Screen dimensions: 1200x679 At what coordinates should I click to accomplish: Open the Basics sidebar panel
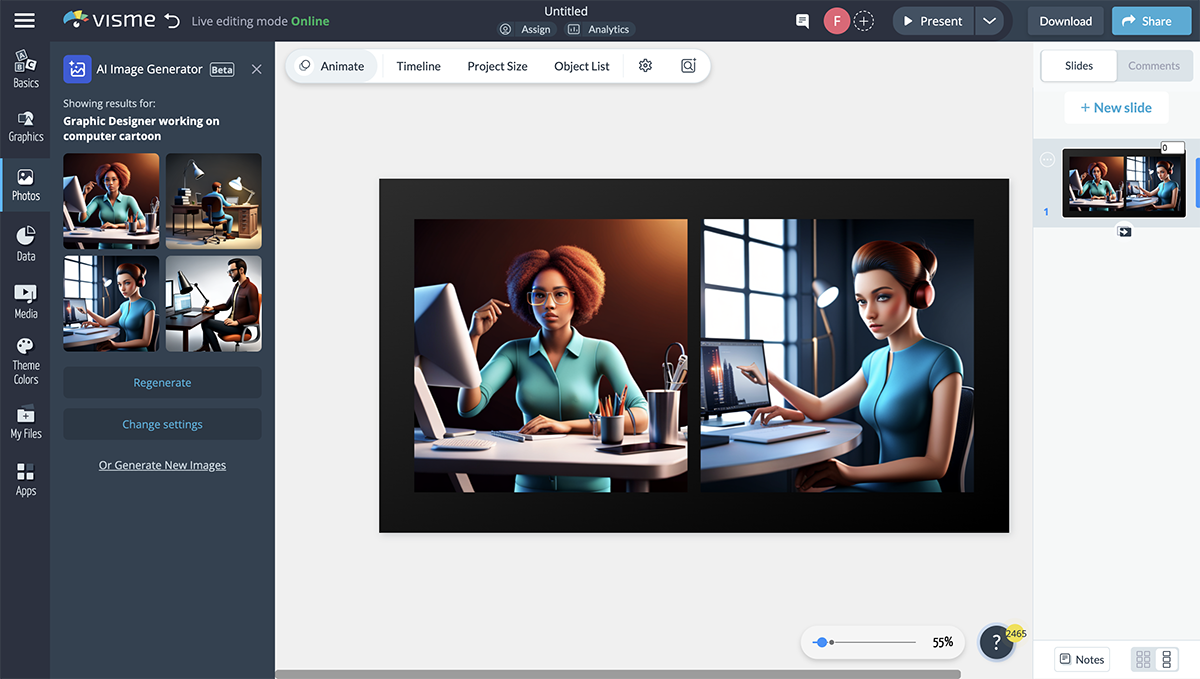(x=26, y=70)
